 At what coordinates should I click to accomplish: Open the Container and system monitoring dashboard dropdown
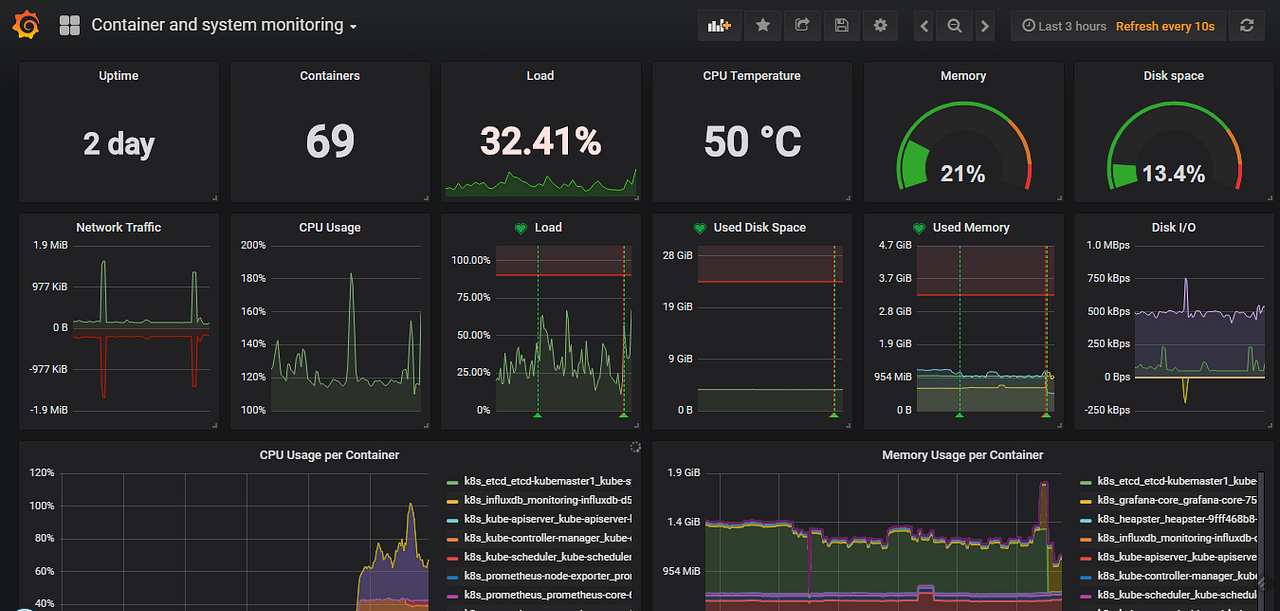point(224,26)
